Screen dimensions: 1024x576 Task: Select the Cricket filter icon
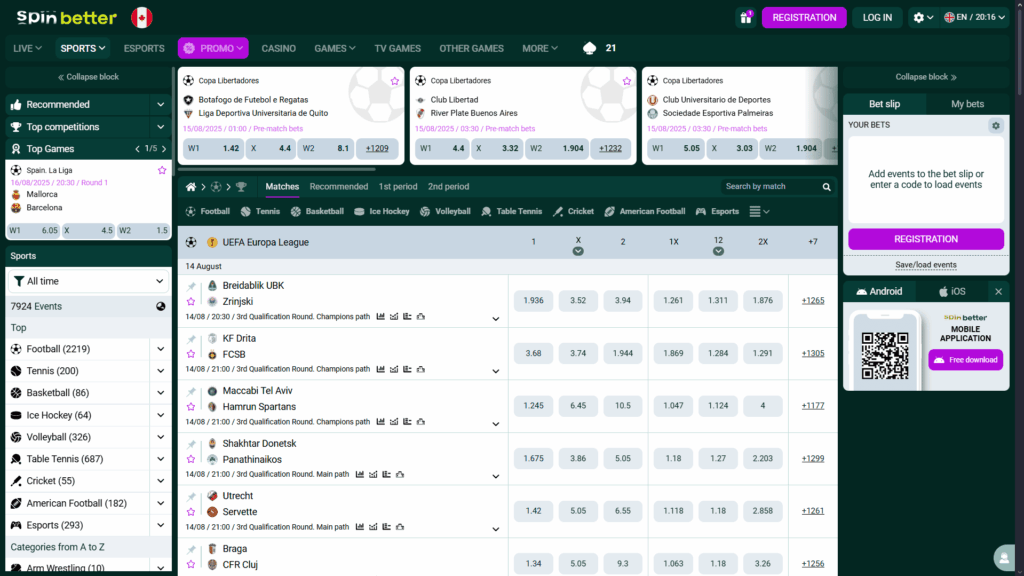560,210
